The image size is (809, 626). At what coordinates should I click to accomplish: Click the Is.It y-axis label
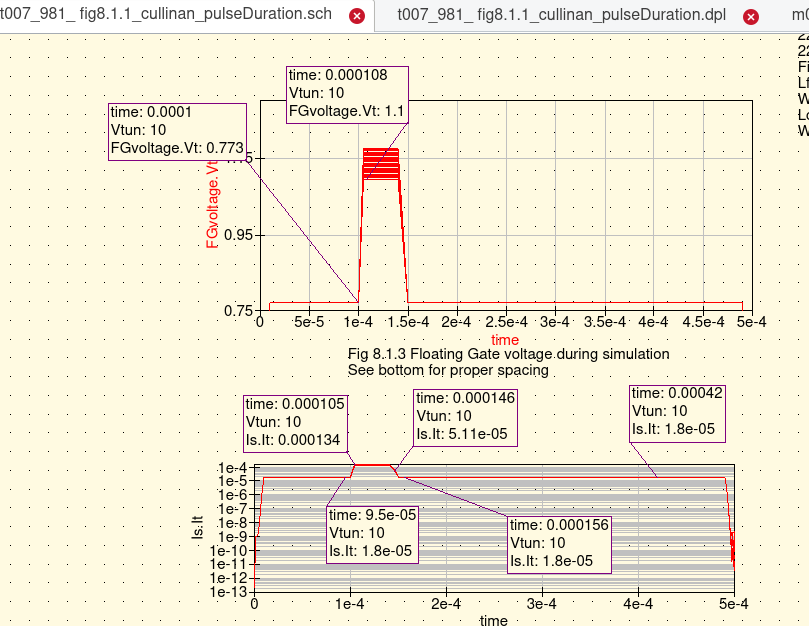pos(197,529)
